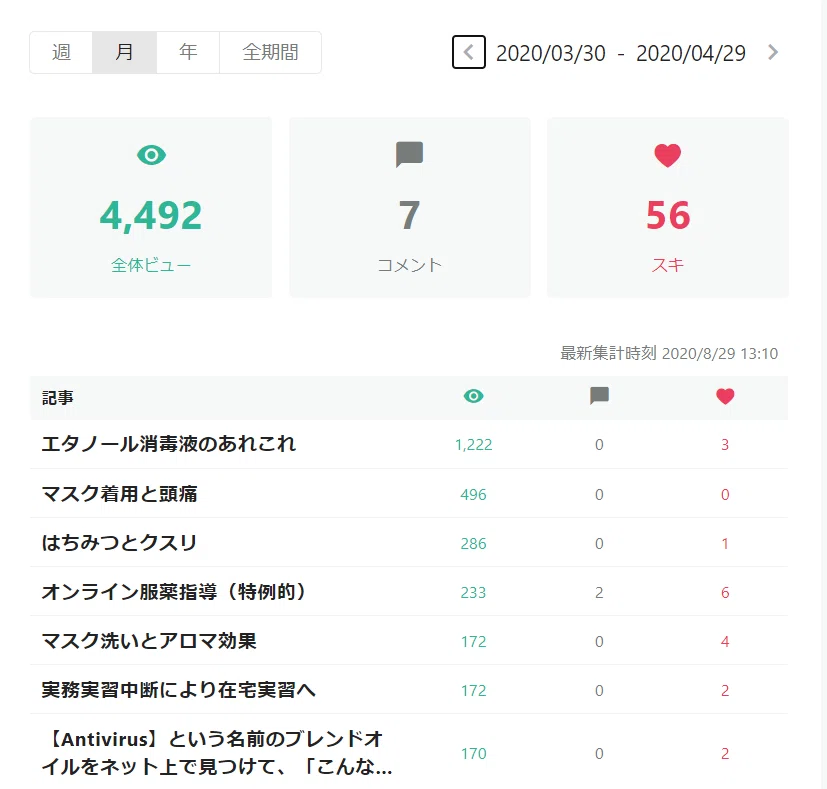Screen dimensions: 827x789
Task: Click the end date 2020/04/29
Action: (x=691, y=53)
